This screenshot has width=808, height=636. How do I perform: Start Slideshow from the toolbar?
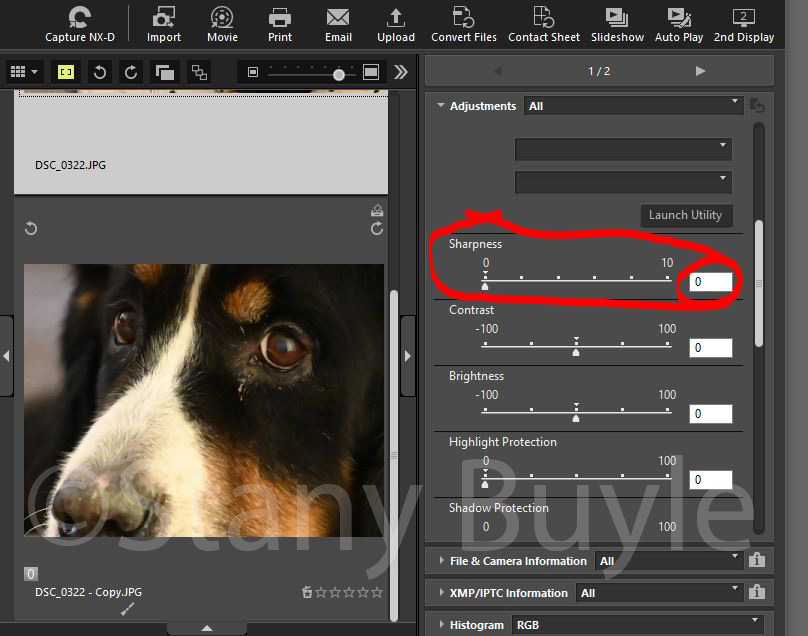[x=617, y=24]
